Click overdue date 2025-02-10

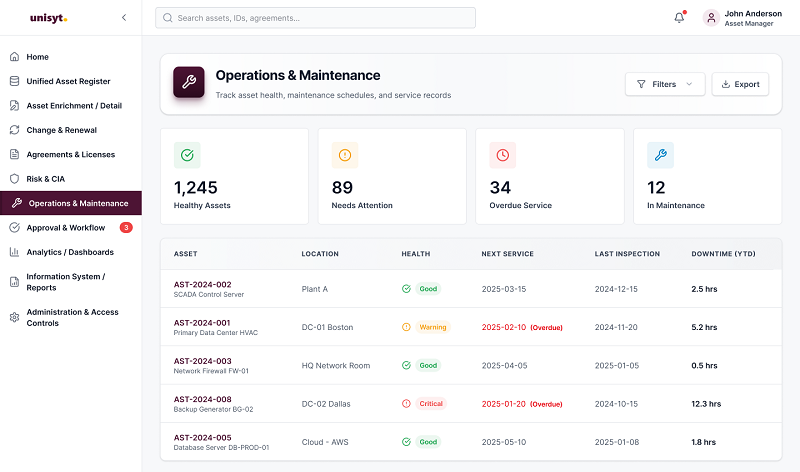click(504, 327)
